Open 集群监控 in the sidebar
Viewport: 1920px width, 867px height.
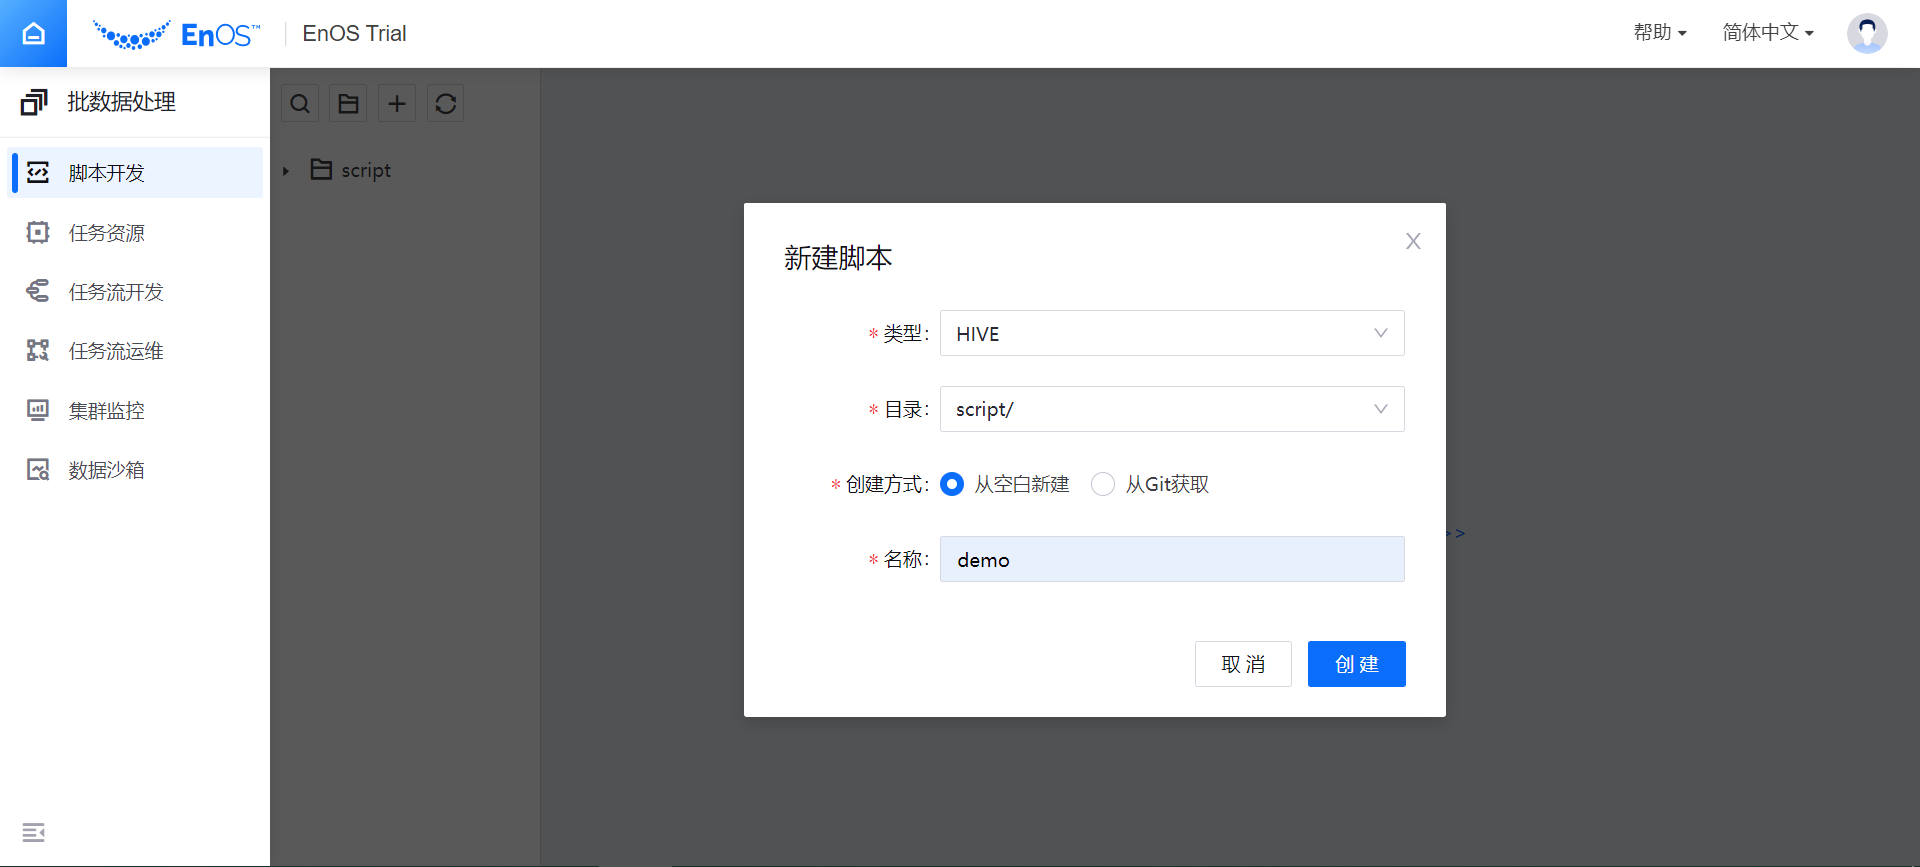coord(107,411)
